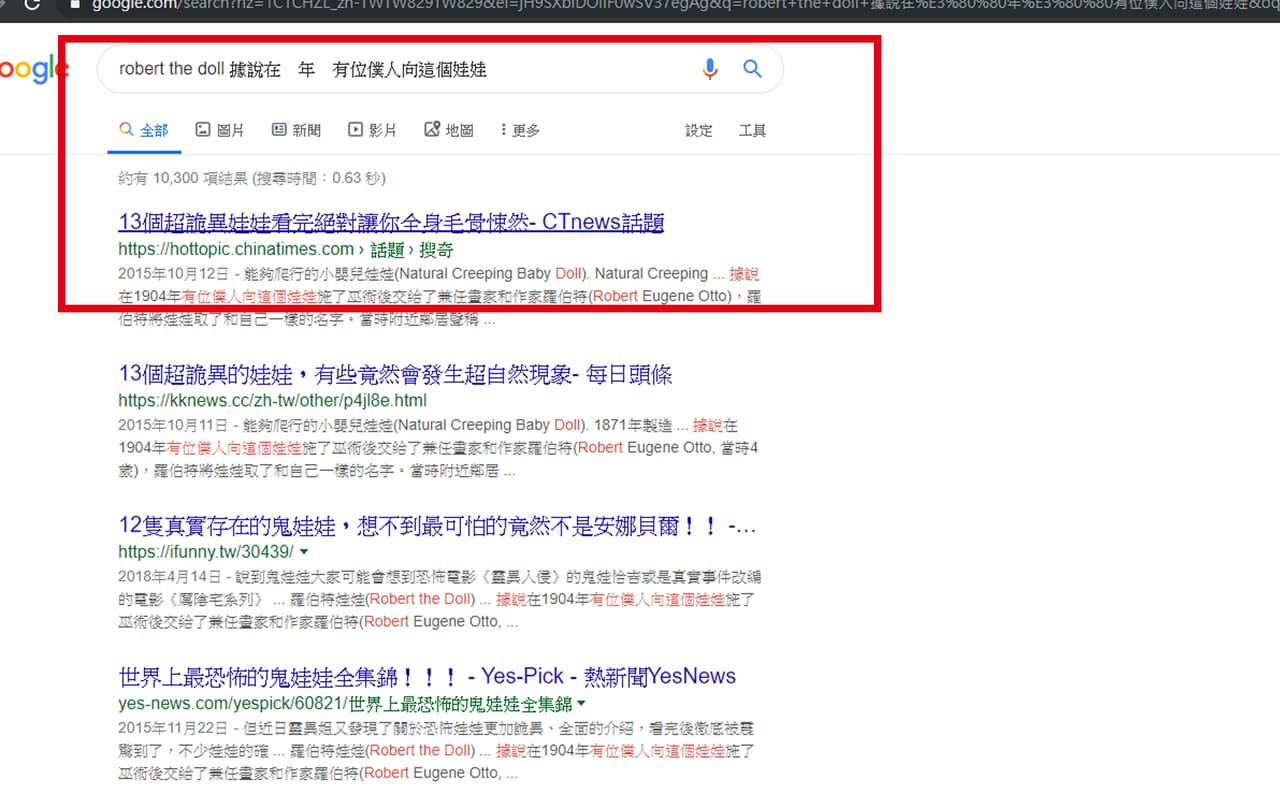This screenshot has width=1280, height=800.
Task: Expand the dropdown arrow beside yes-news.com URL
Action: pos(582,703)
